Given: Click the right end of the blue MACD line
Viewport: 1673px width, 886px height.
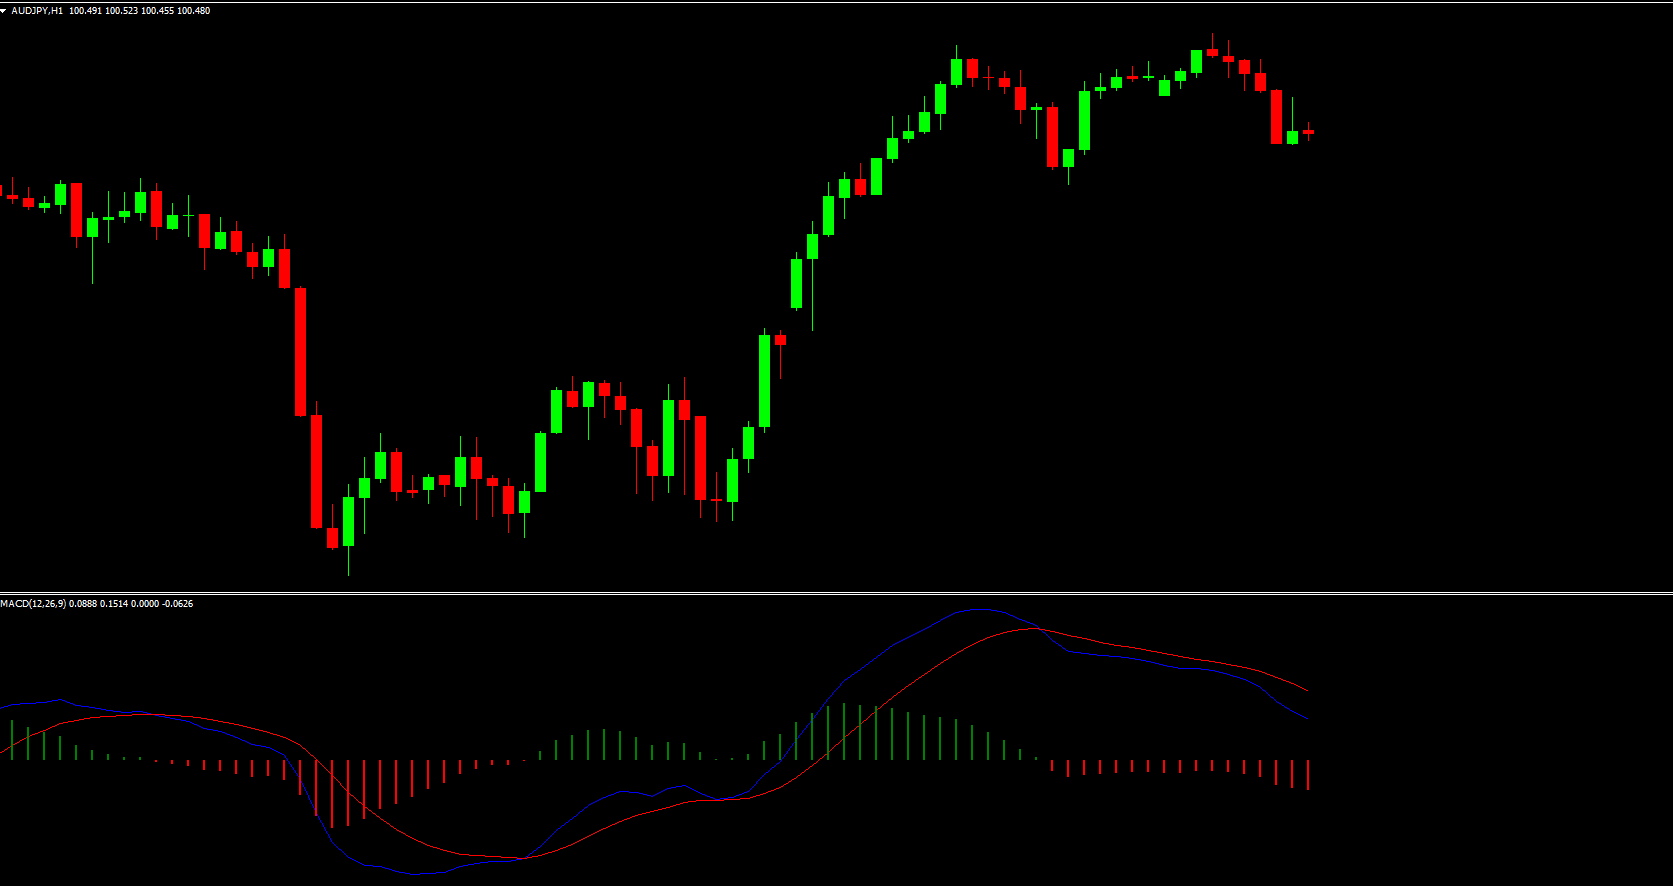Looking at the screenshot, I should [1307, 719].
